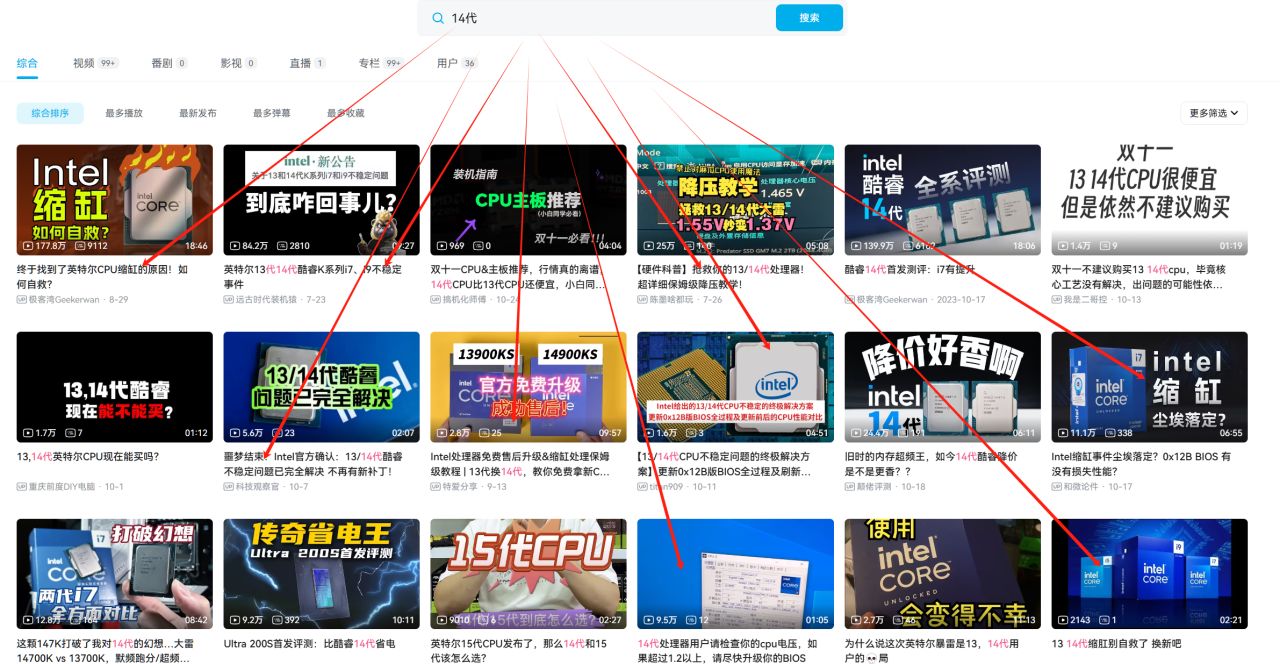The width and height of the screenshot is (1280, 664).
Task: Open the 13900KS 14900KS 官方免费升级 thumbnail
Action: click(528, 387)
